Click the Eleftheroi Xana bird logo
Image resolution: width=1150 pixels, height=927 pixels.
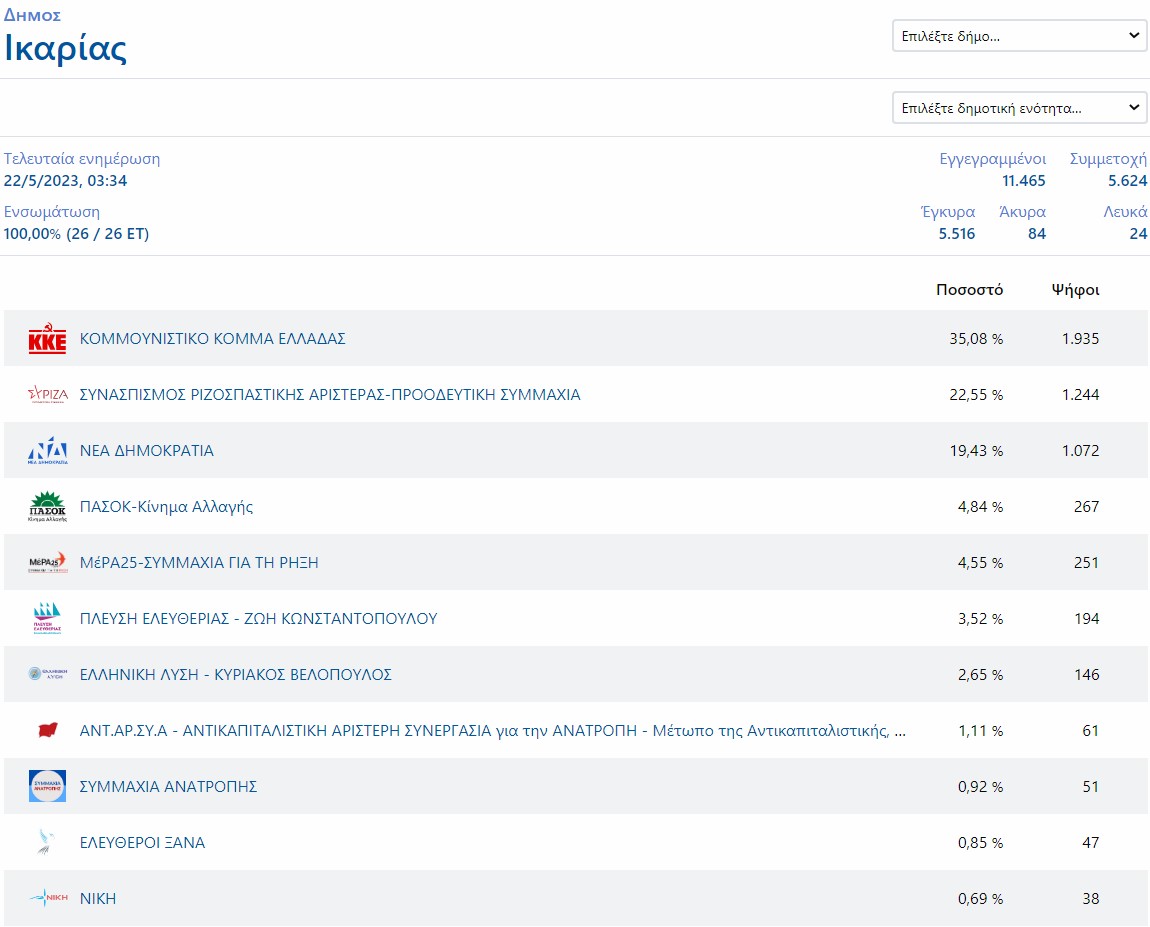coord(46,842)
